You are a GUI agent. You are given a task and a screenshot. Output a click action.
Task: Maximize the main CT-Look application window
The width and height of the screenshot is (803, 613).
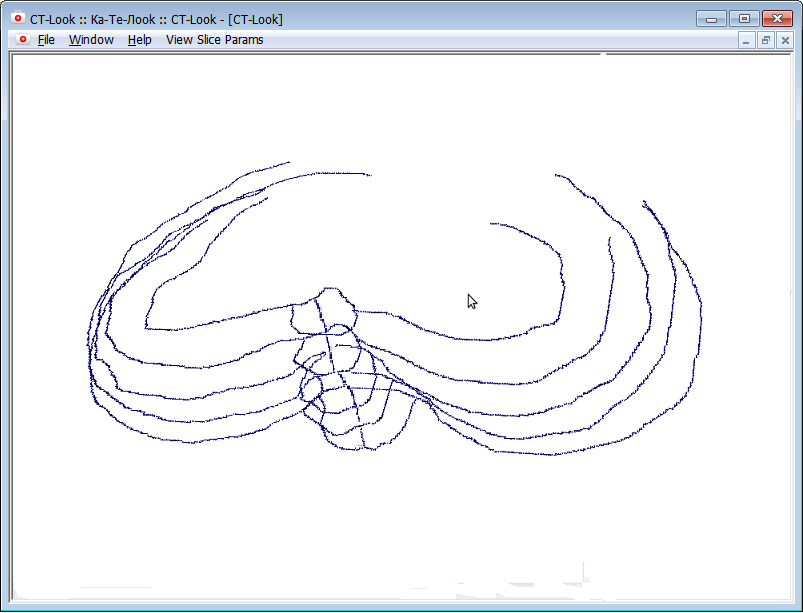[x=744, y=19]
